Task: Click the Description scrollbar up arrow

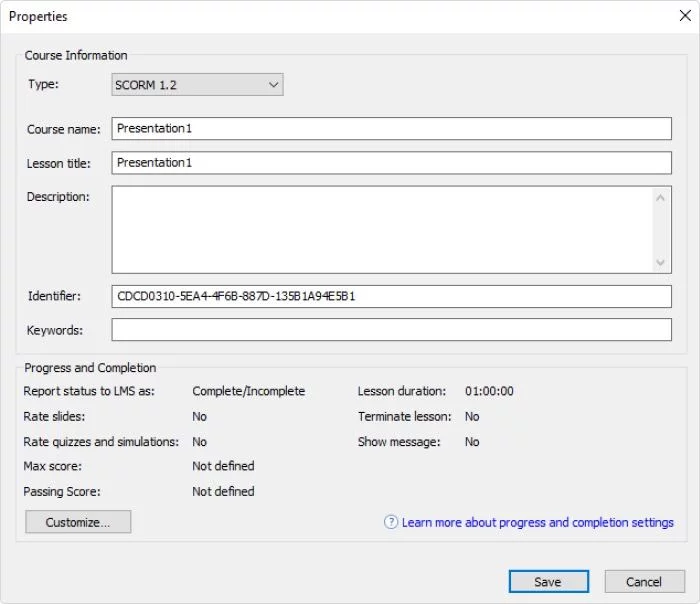Action: pos(661,197)
